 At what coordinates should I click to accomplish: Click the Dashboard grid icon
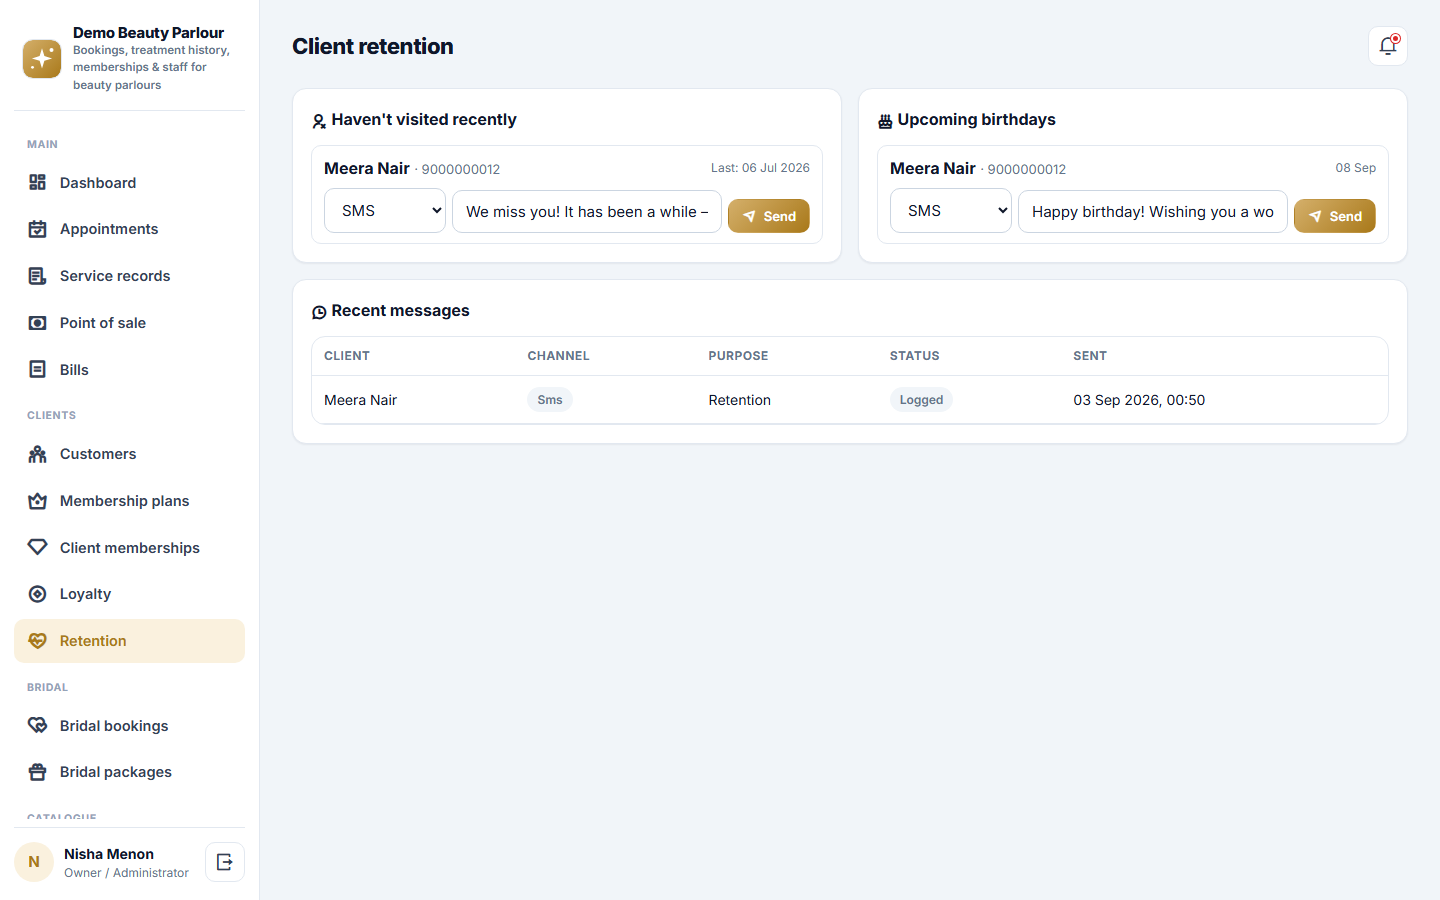tap(38, 182)
